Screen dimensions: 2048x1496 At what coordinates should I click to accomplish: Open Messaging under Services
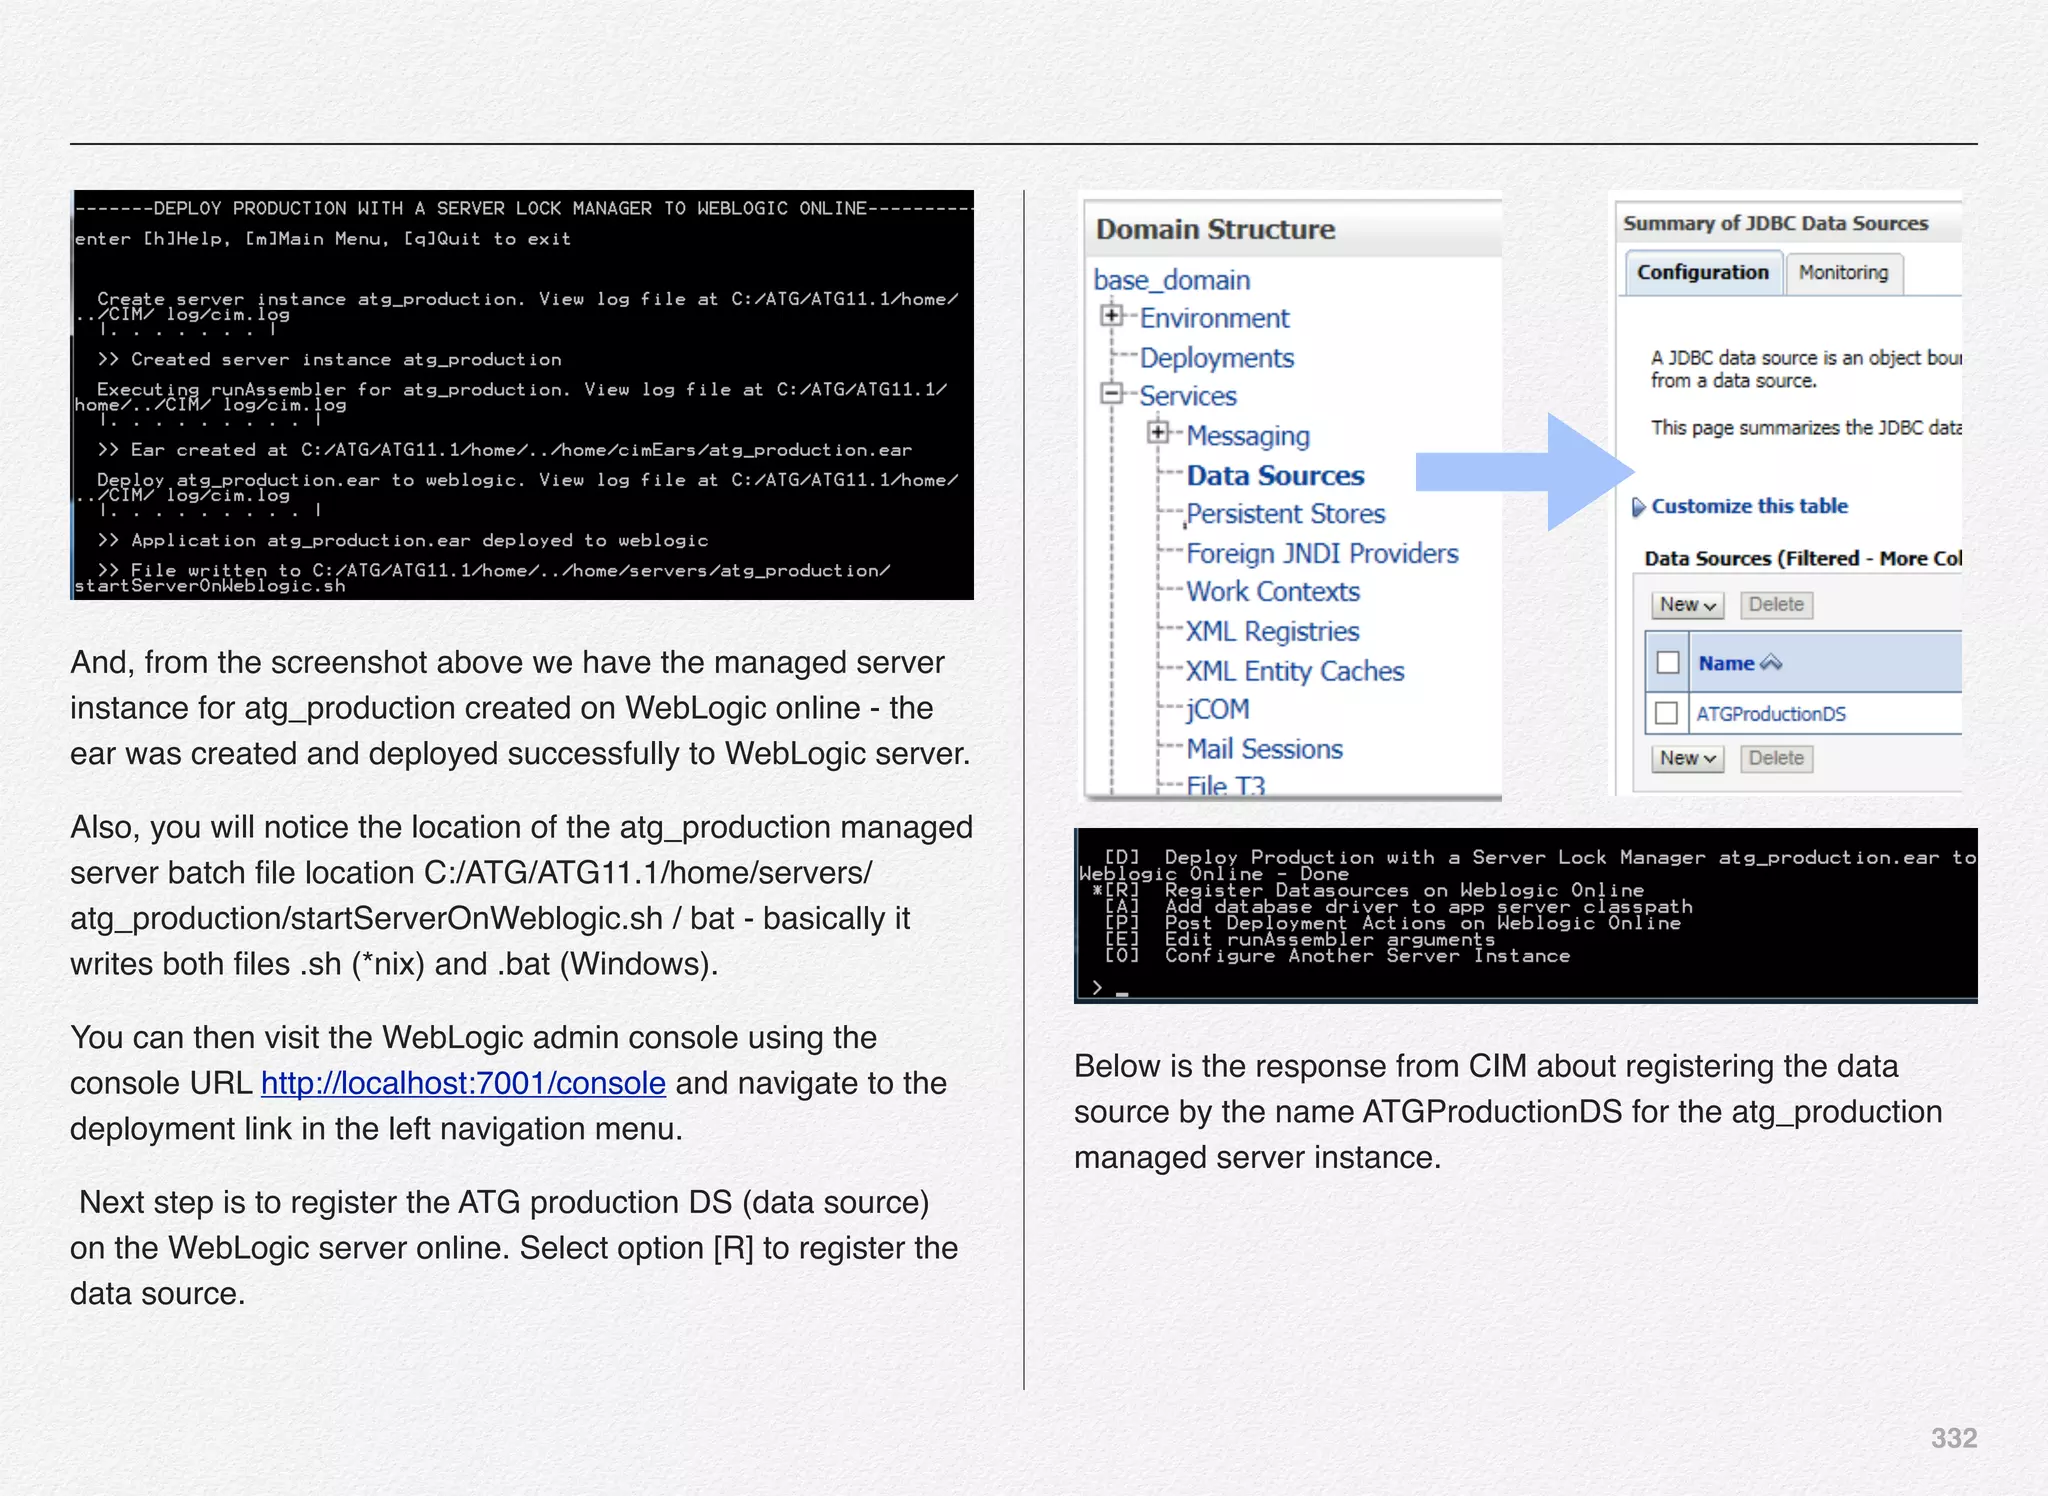(x=1248, y=436)
